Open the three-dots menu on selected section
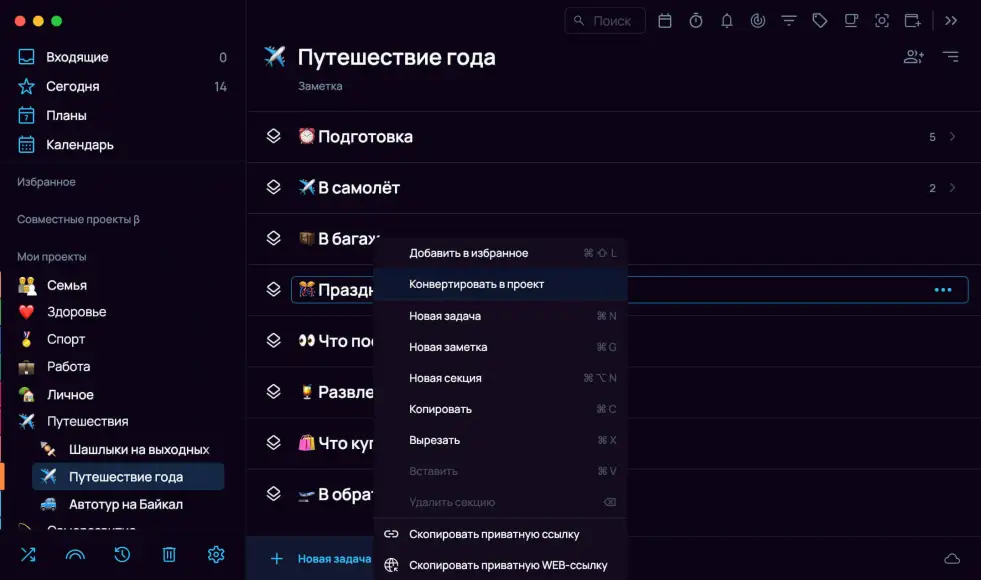This screenshot has height=580, width=981. point(942,290)
